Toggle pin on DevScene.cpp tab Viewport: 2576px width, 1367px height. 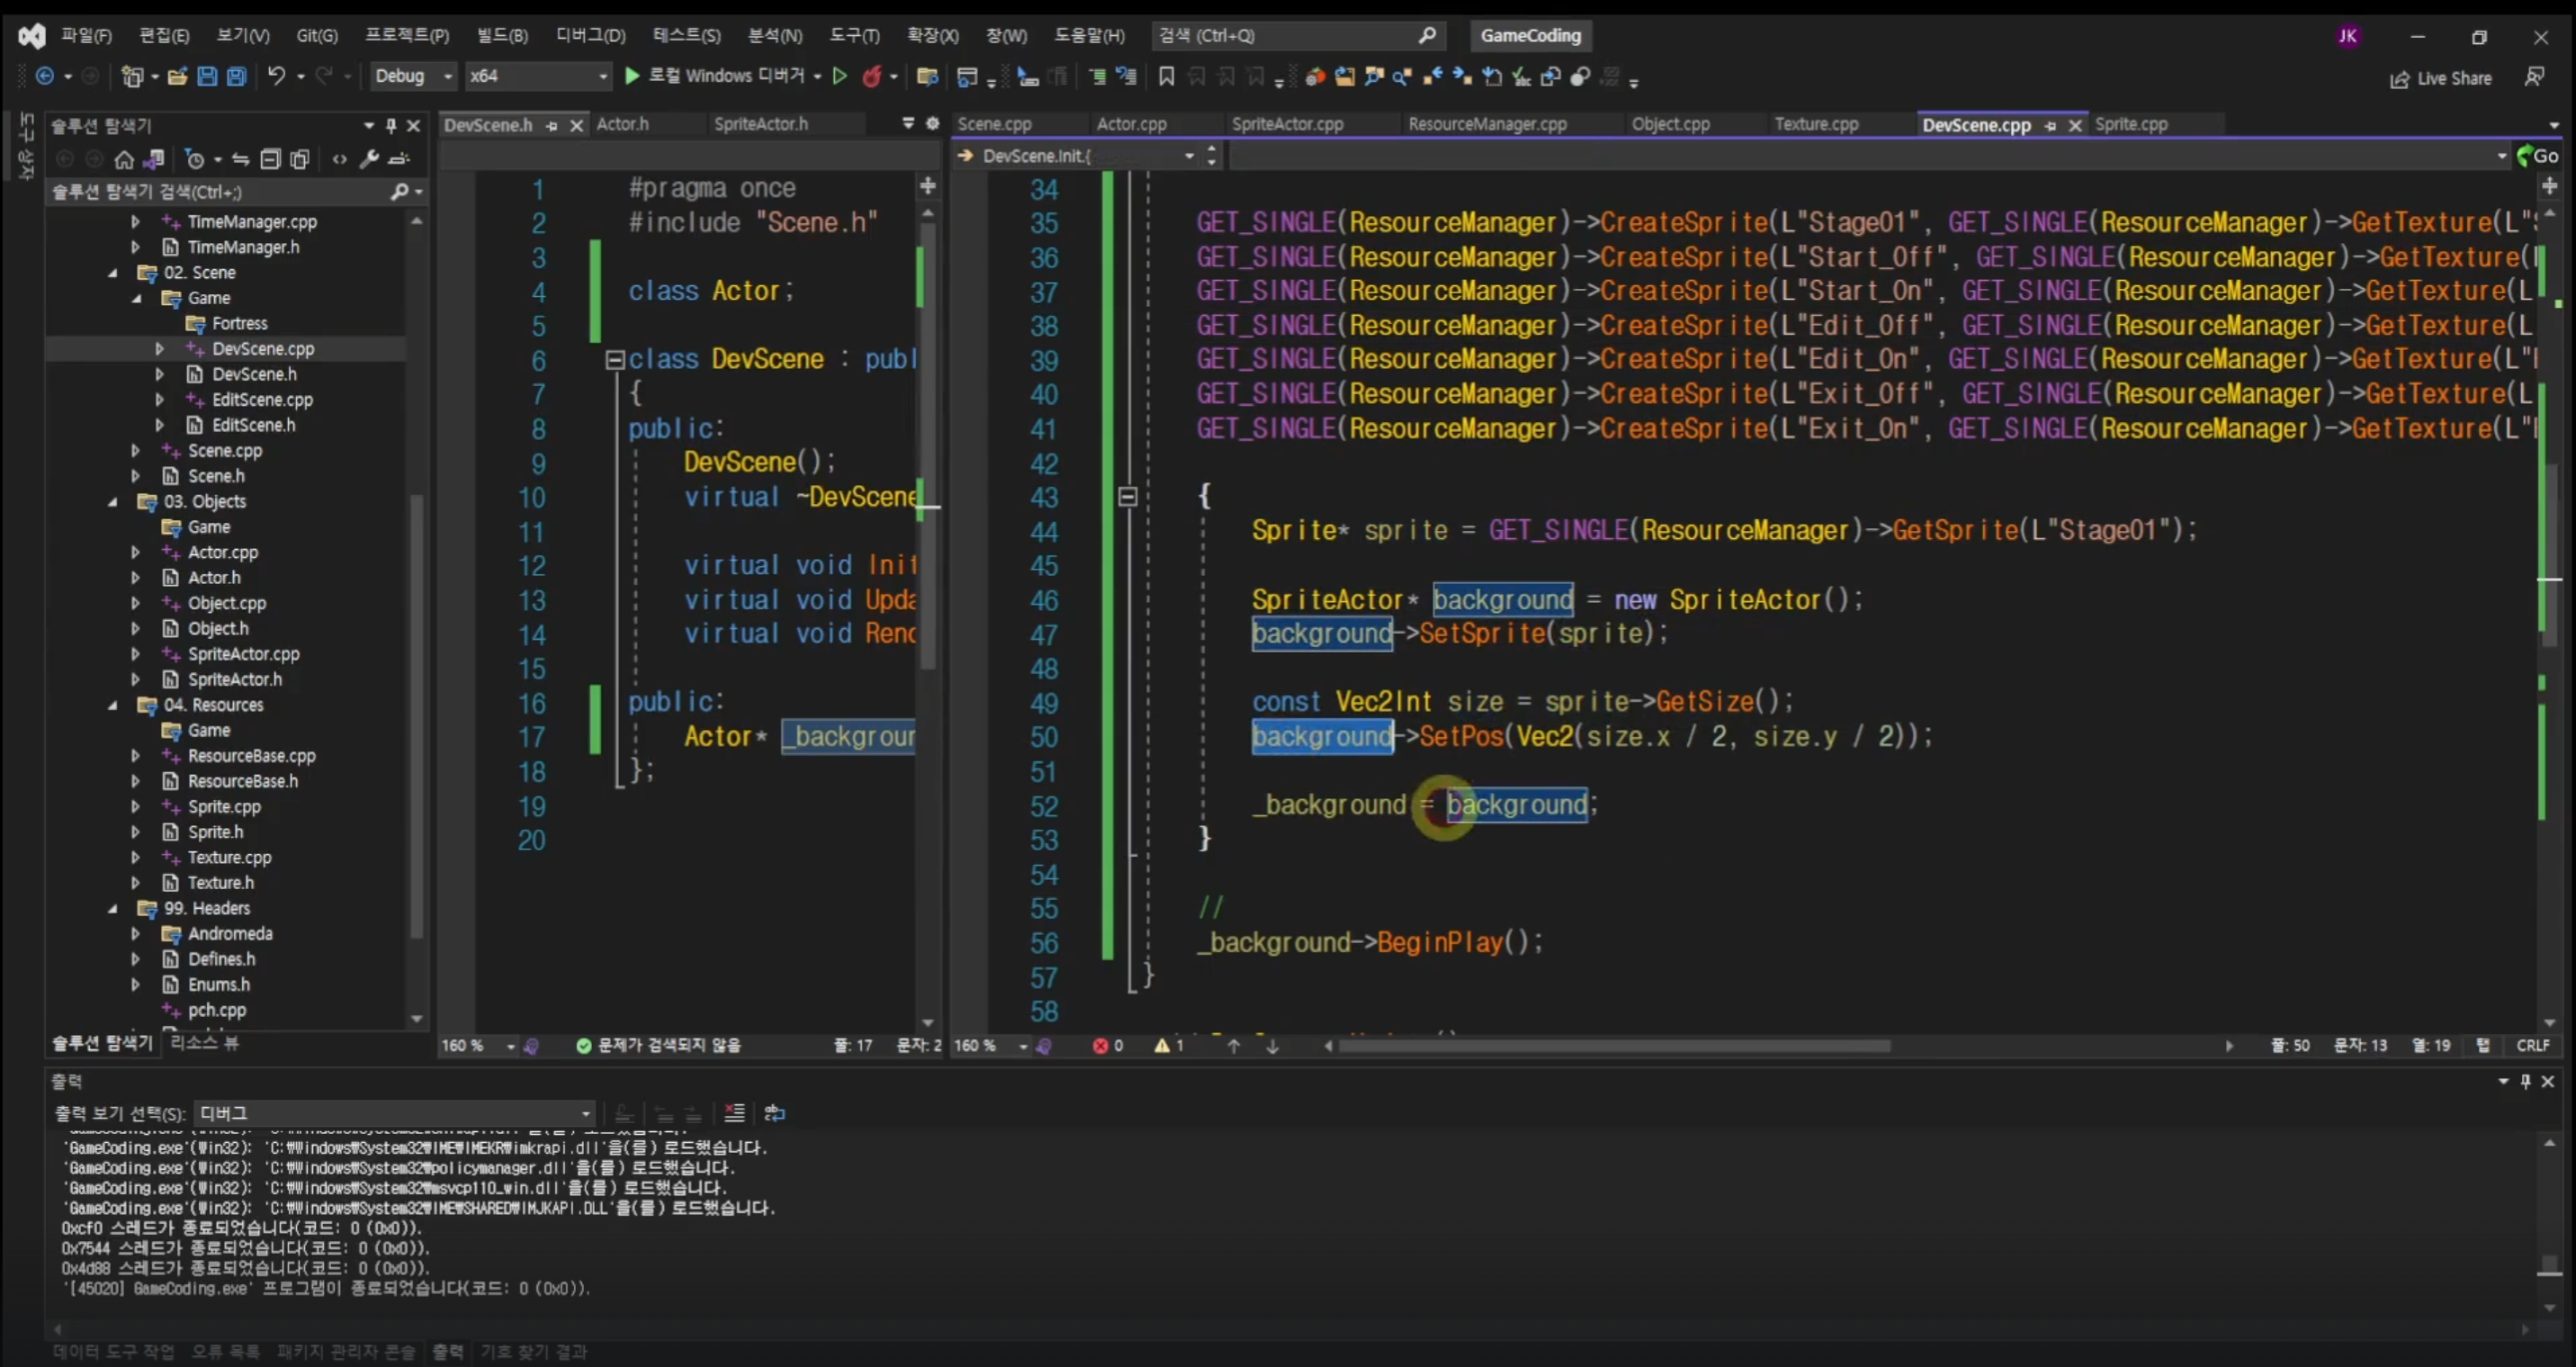pyautogui.click(x=2050, y=125)
